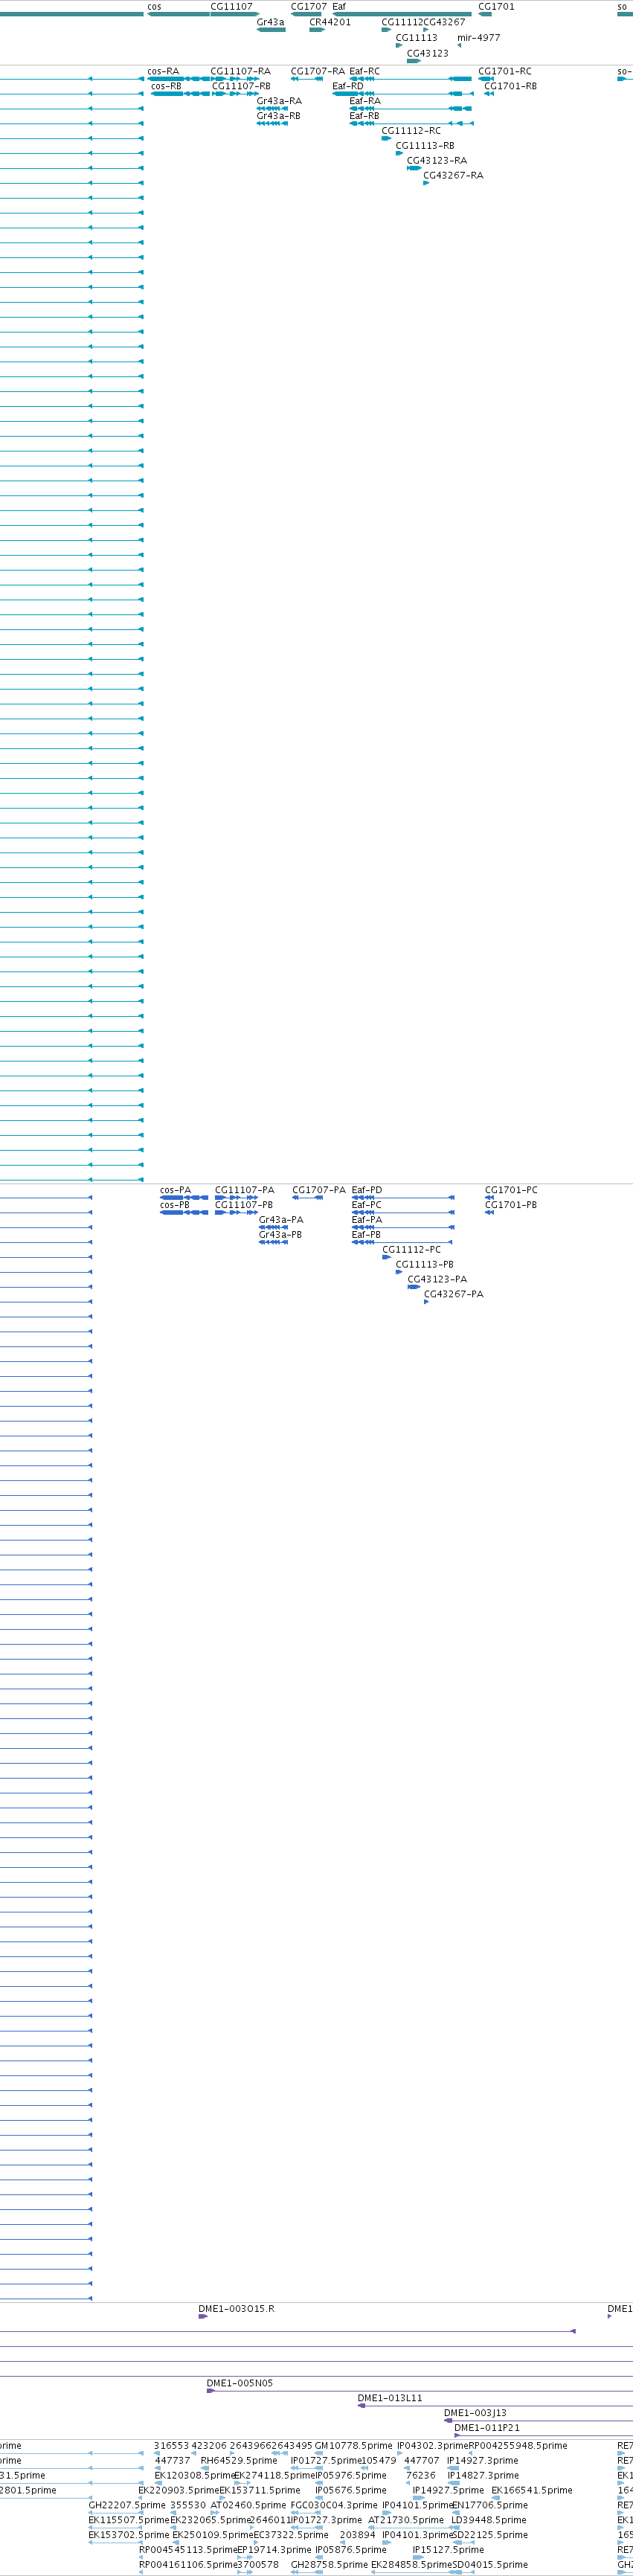Click the CG1701-PC protein label

(511, 1191)
